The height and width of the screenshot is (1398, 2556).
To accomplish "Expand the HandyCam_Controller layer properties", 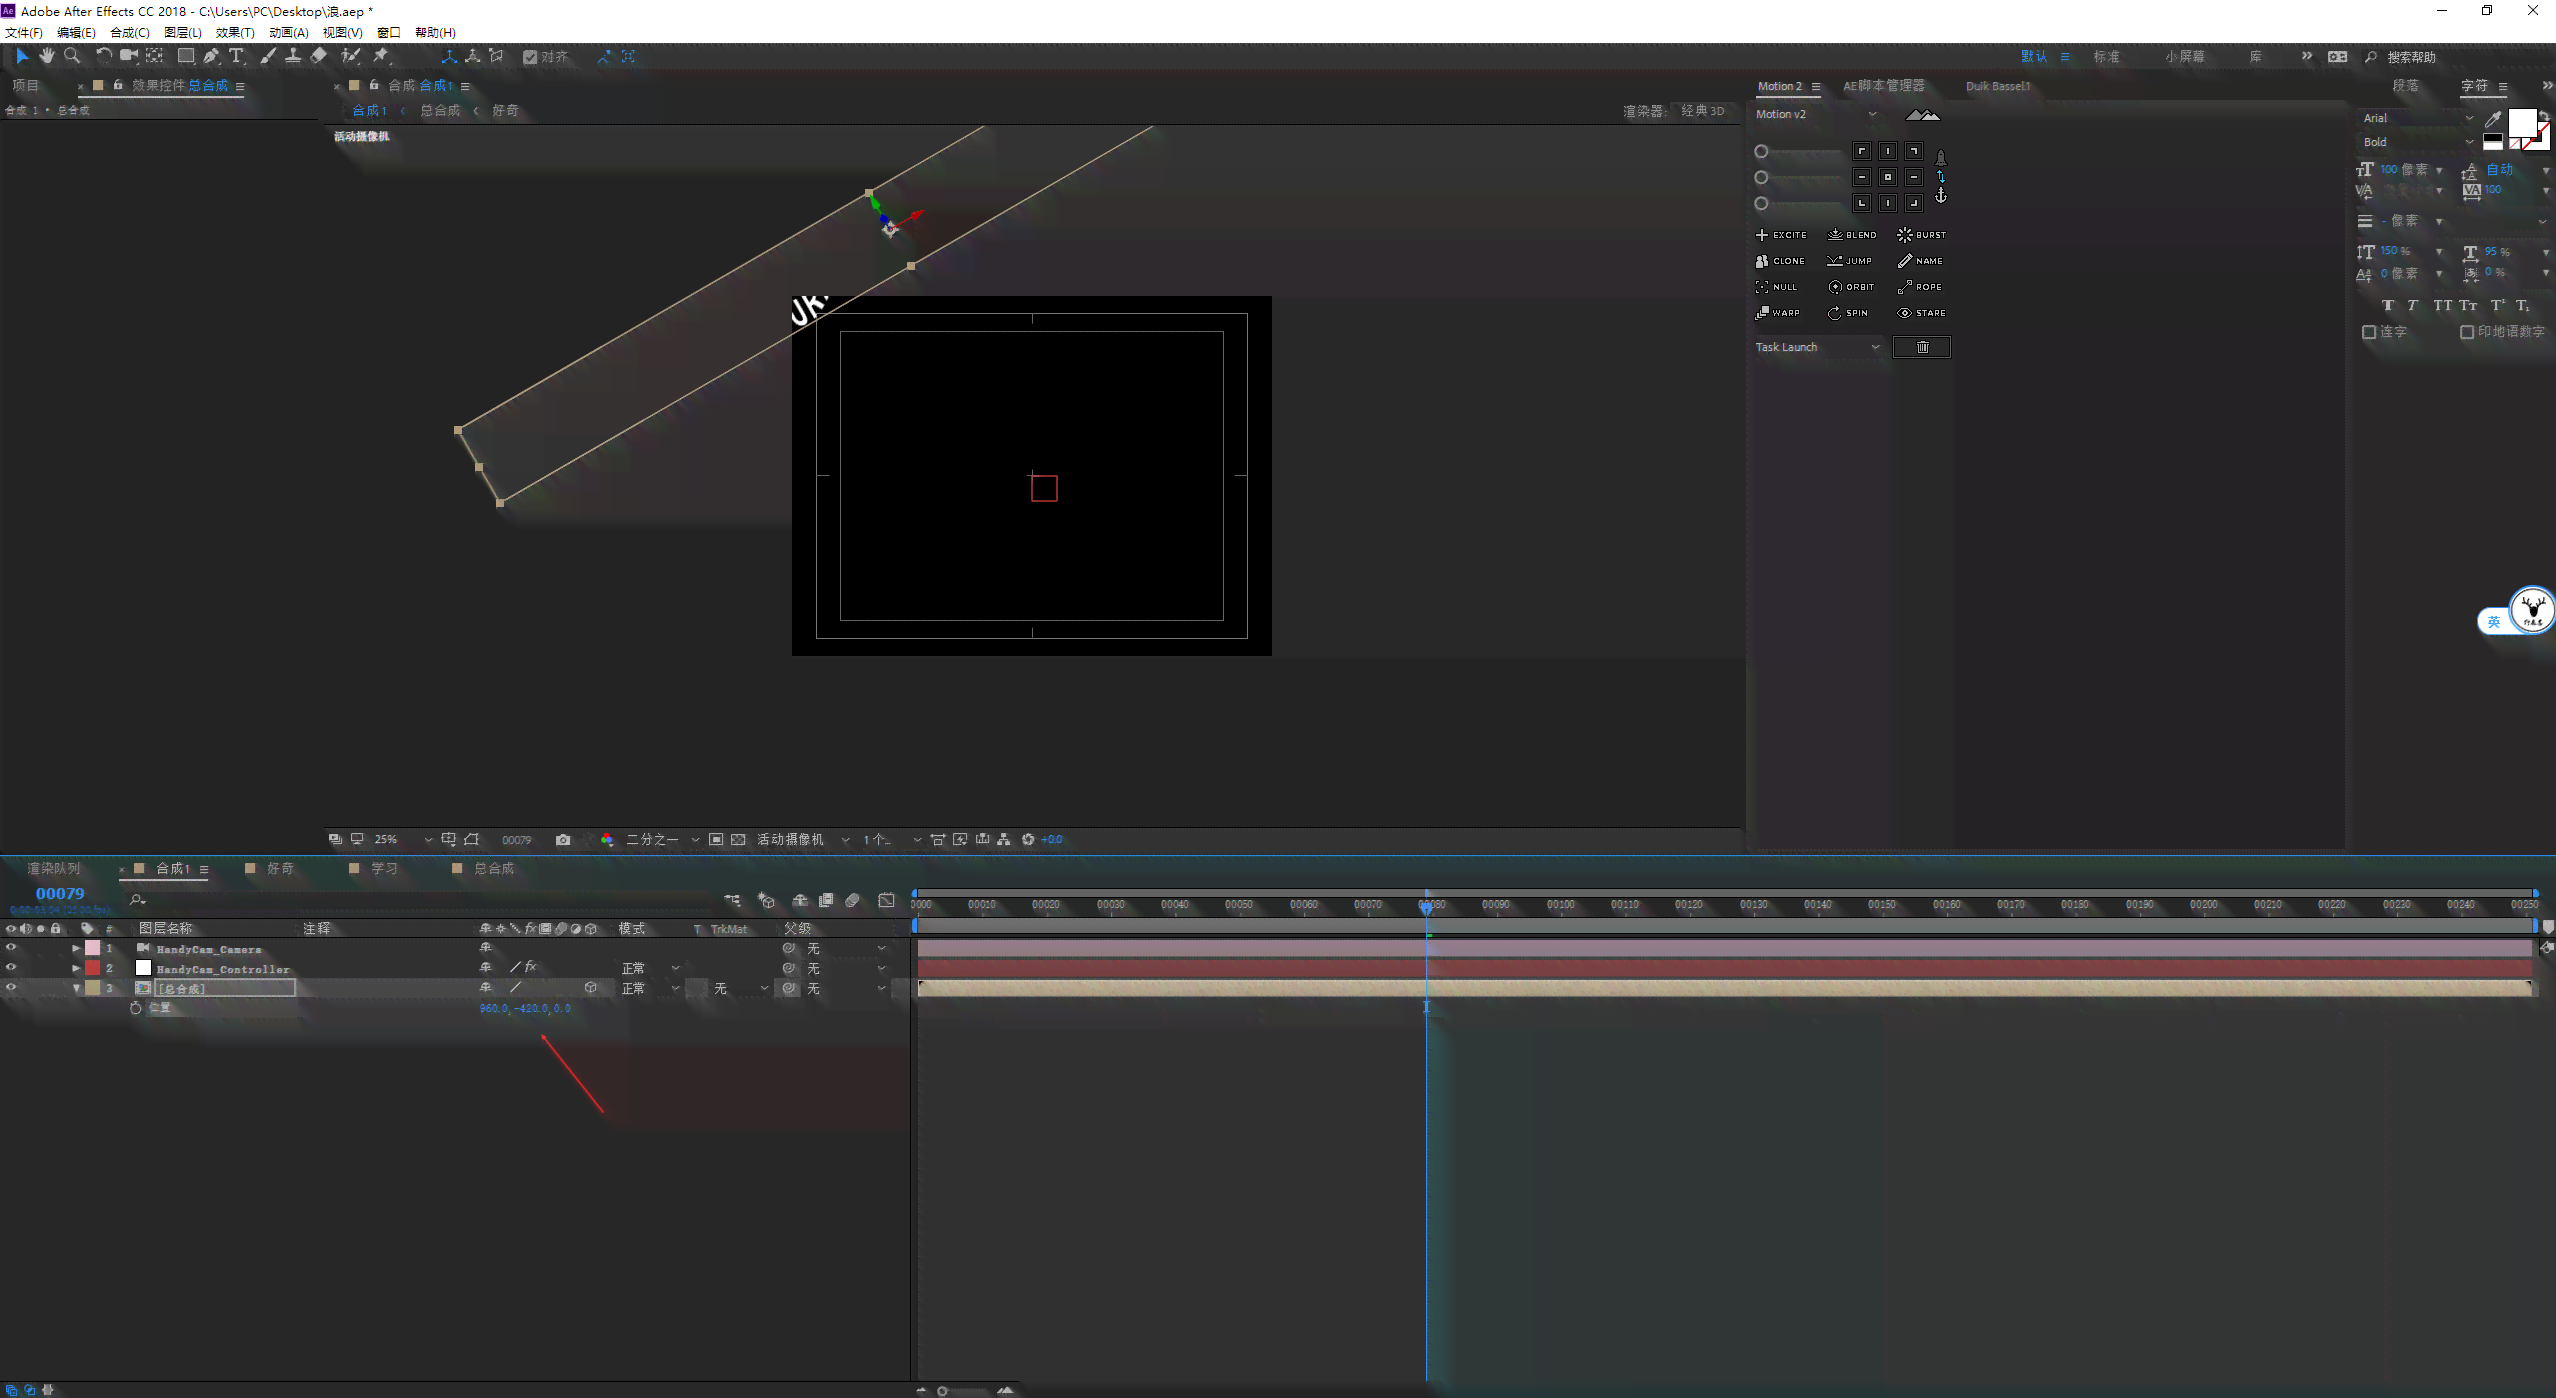I will (76, 968).
